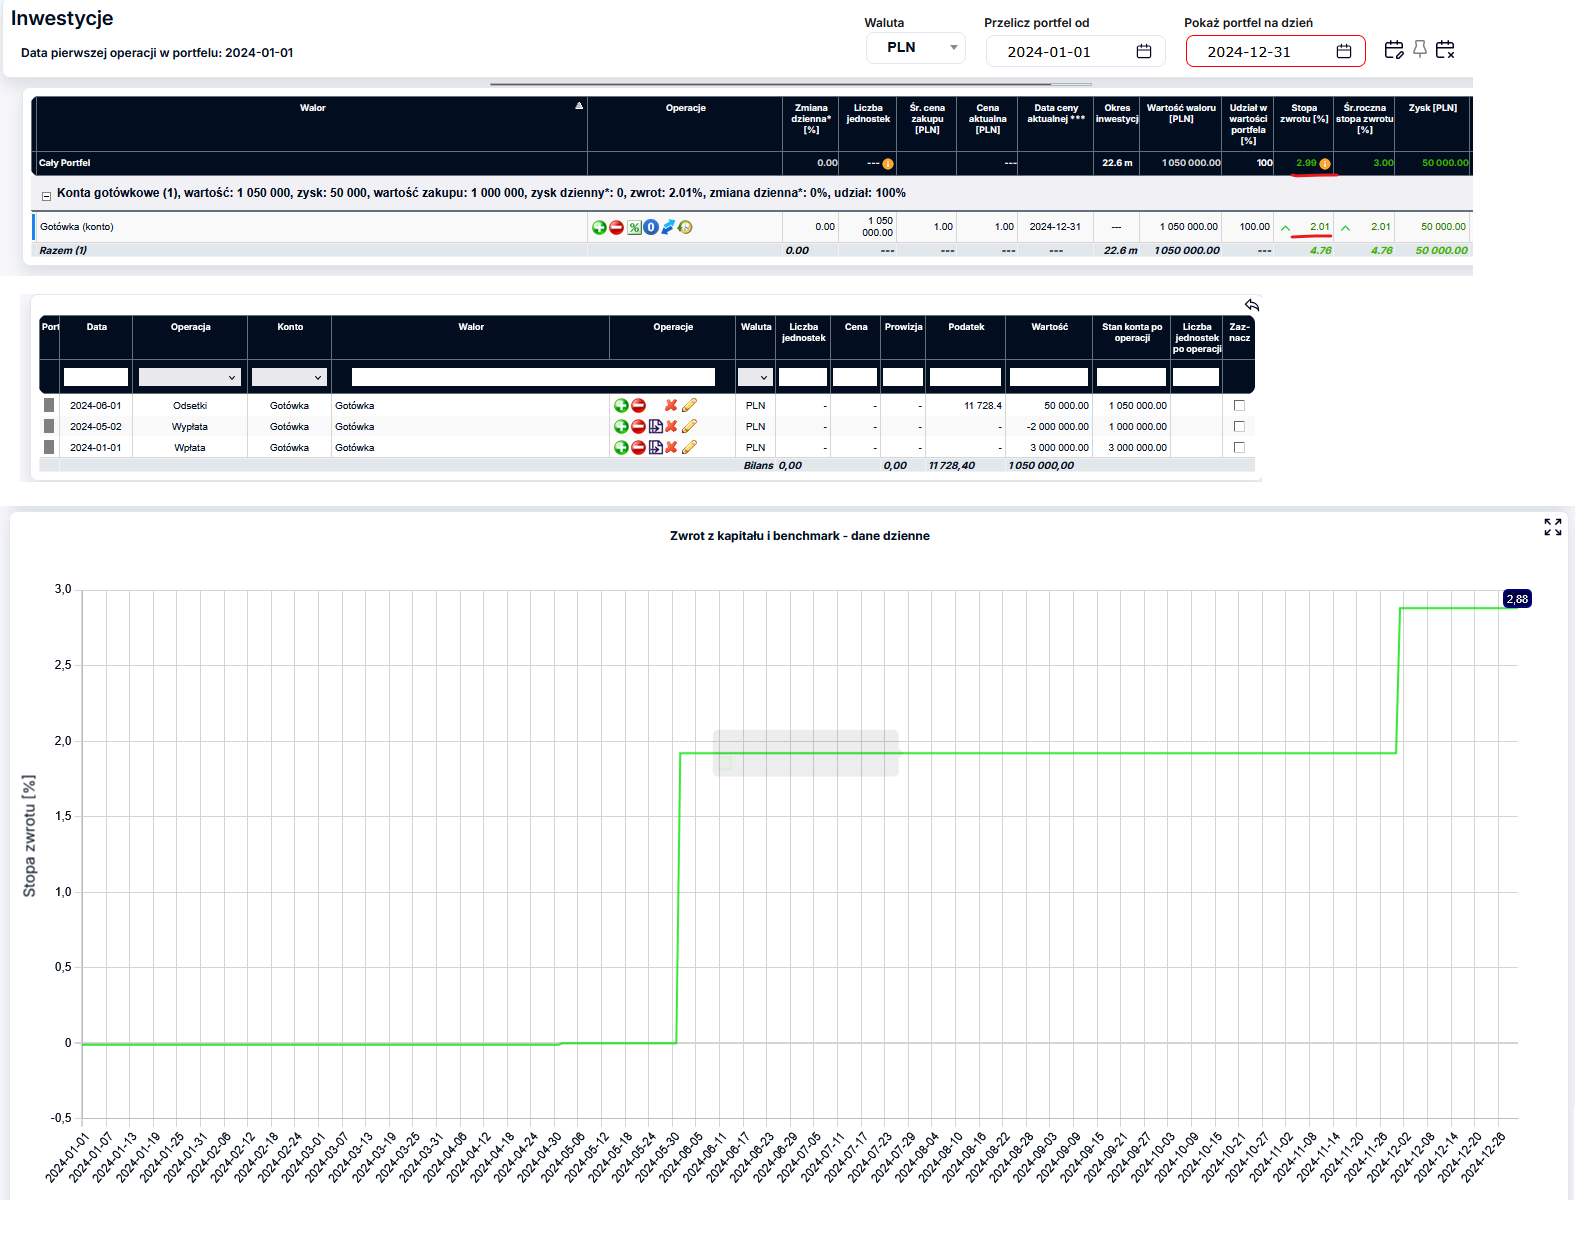The image size is (1582, 1248).
Task: Click the back arrow above operations table
Action: pos(1251,305)
